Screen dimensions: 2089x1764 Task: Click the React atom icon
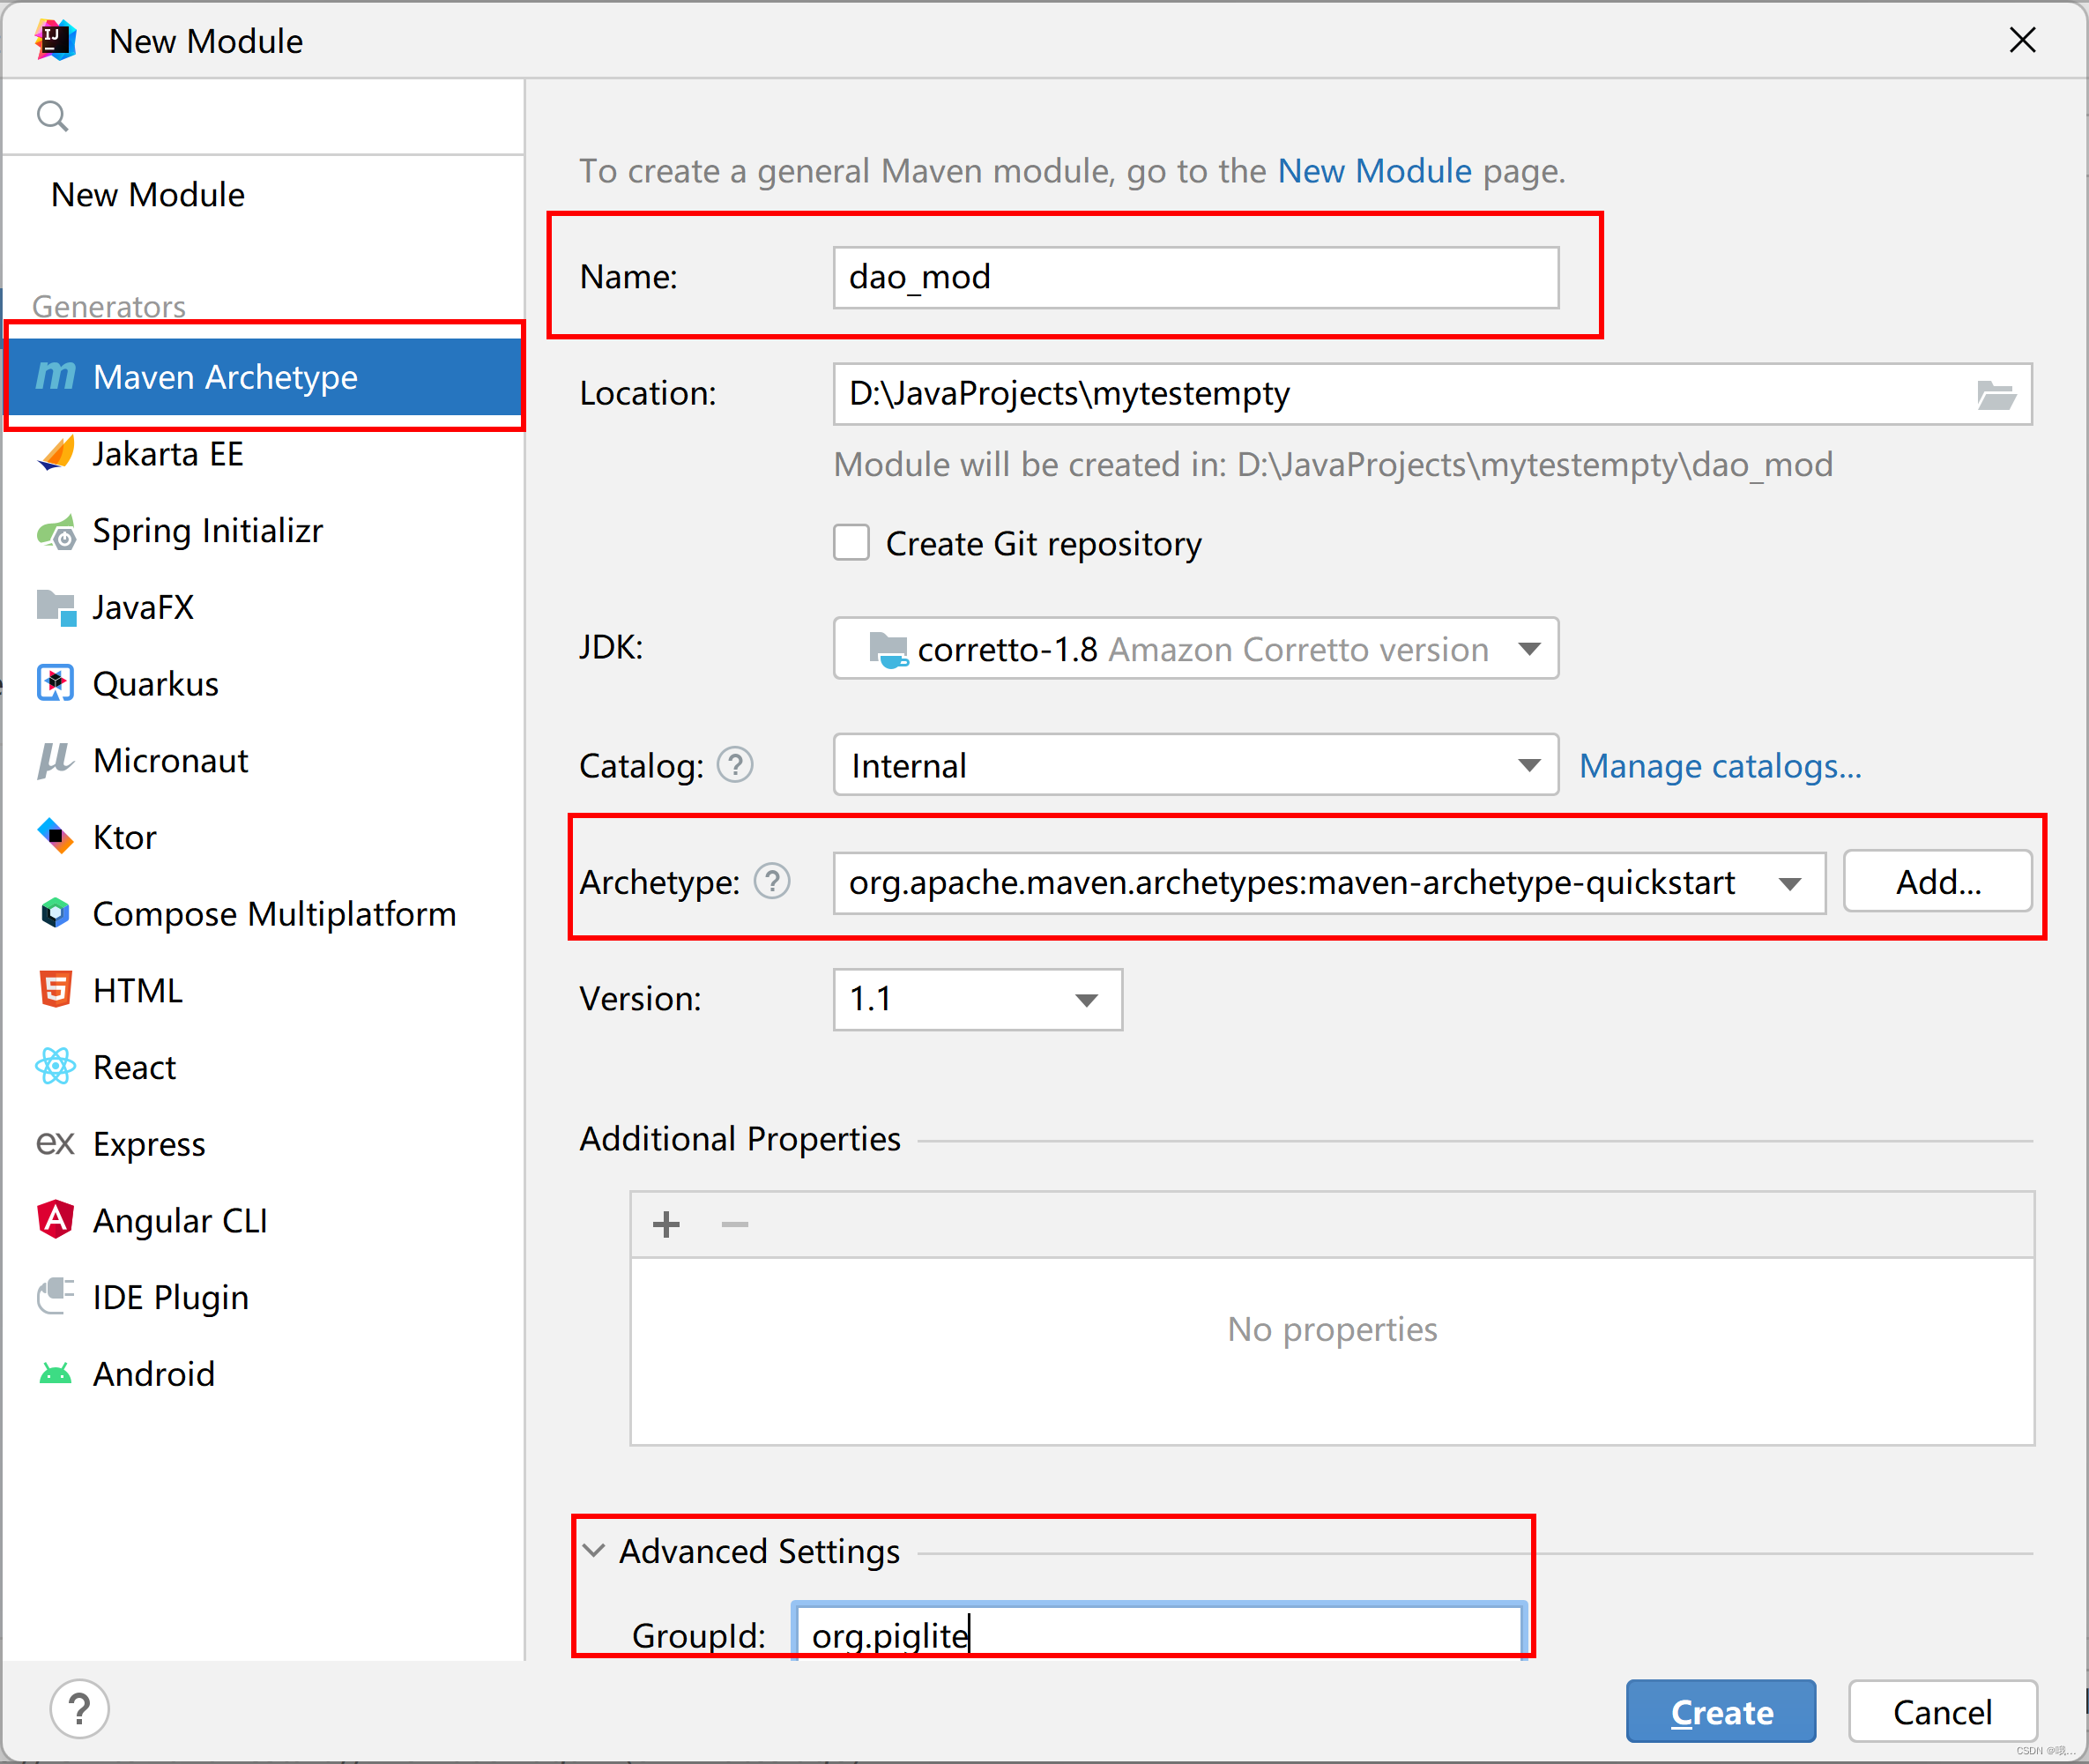(56, 1066)
